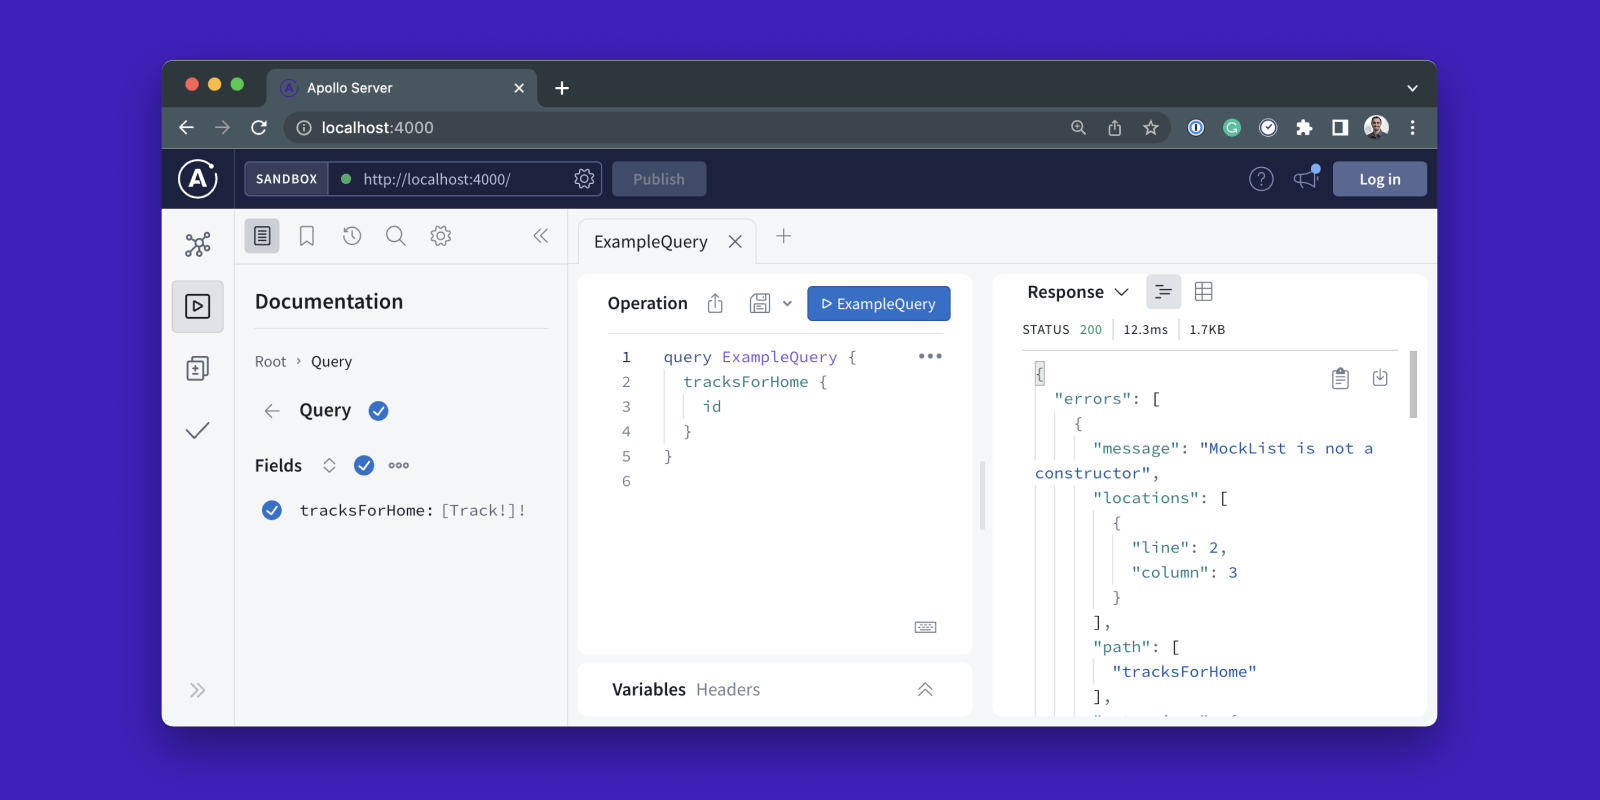Open the save options dropdown arrow
This screenshot has height=800, width=1600.
[x=787, y=303]
